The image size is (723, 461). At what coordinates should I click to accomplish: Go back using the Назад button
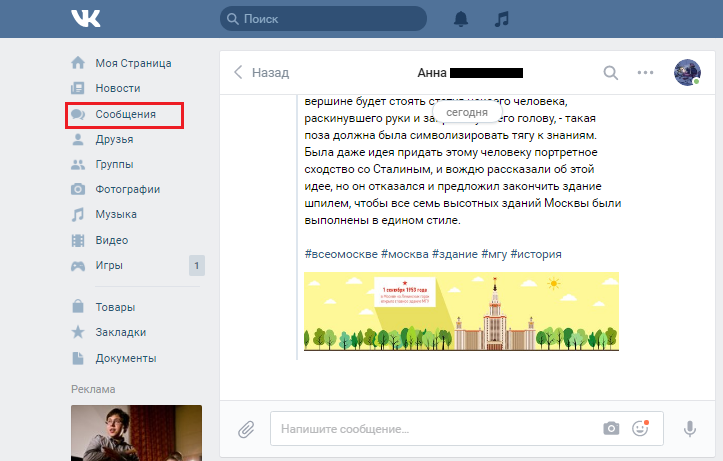(261, 72)
